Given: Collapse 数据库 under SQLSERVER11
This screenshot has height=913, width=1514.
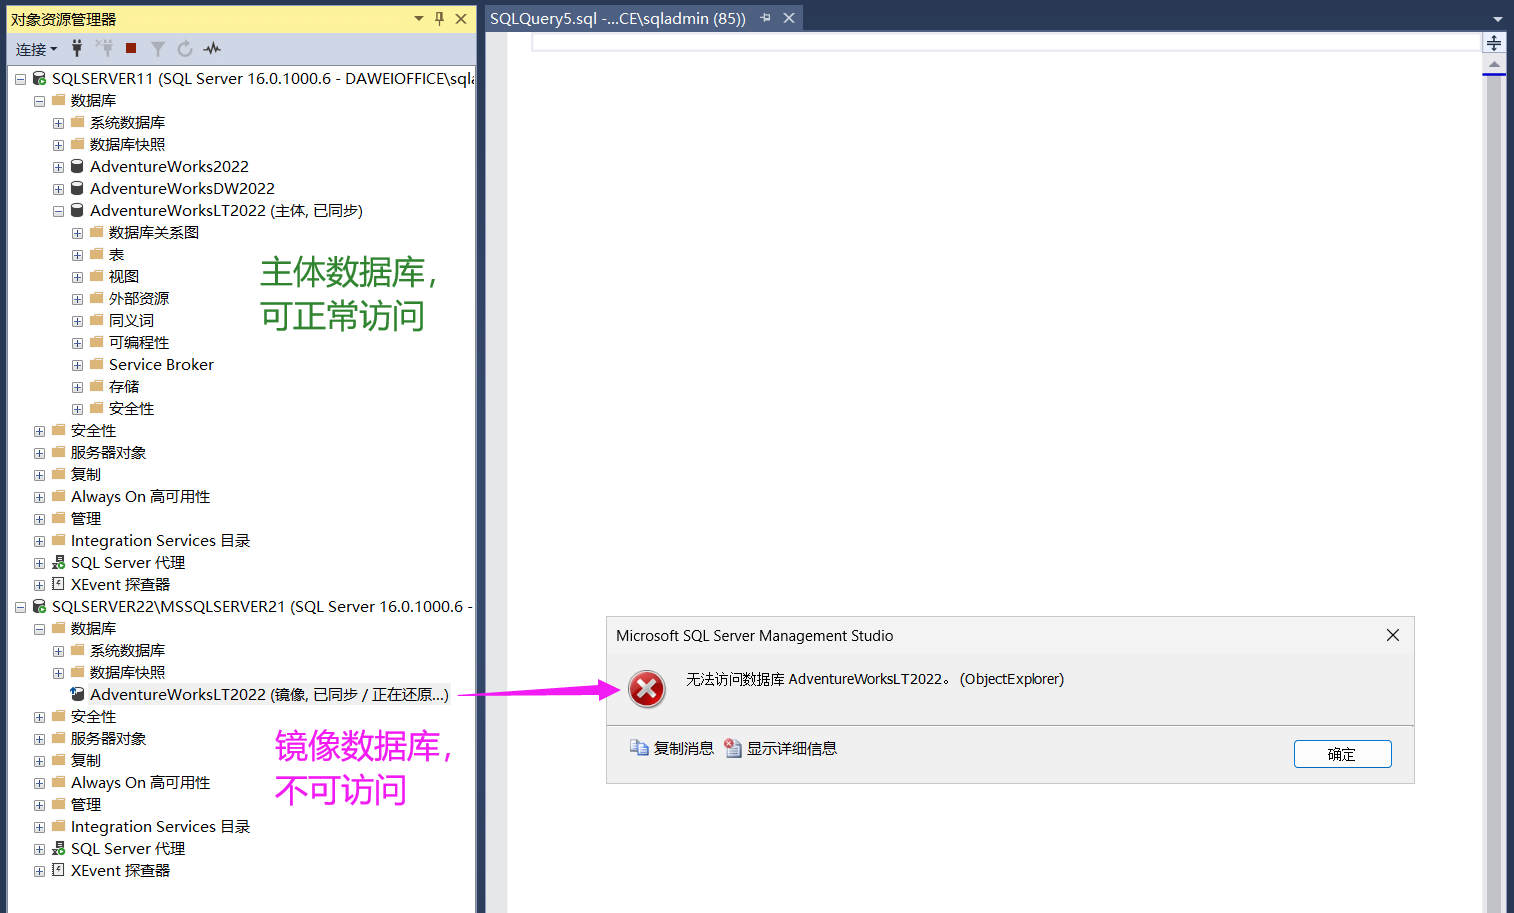Looking at the screenshot, I should tap(39, 101).
